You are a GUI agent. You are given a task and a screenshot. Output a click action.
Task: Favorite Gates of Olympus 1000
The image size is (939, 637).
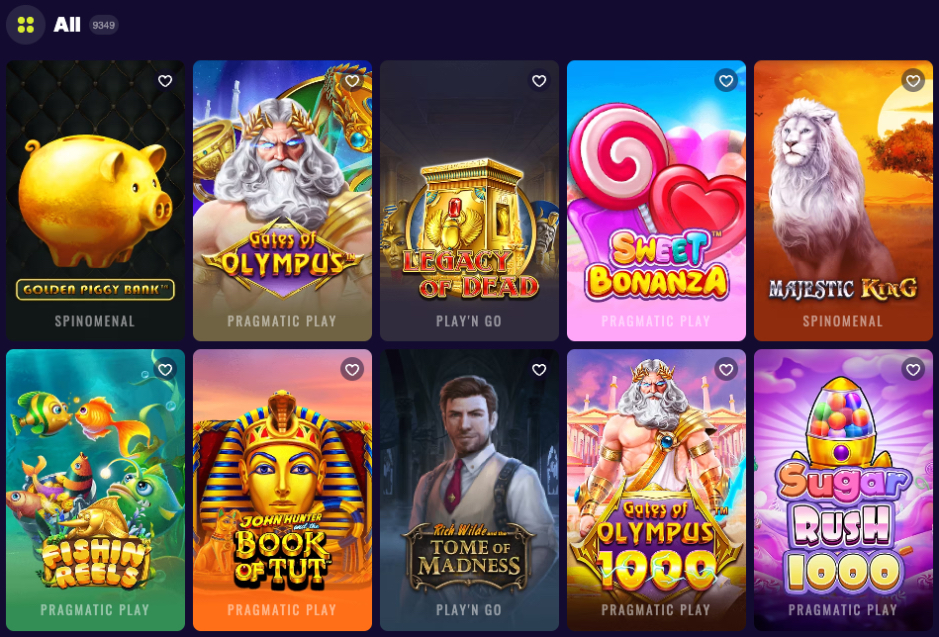[726, 370]
